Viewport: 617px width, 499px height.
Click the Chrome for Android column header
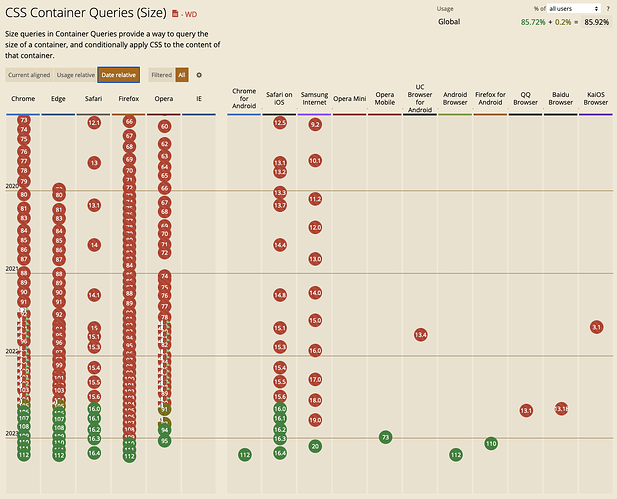pos(244,98)
